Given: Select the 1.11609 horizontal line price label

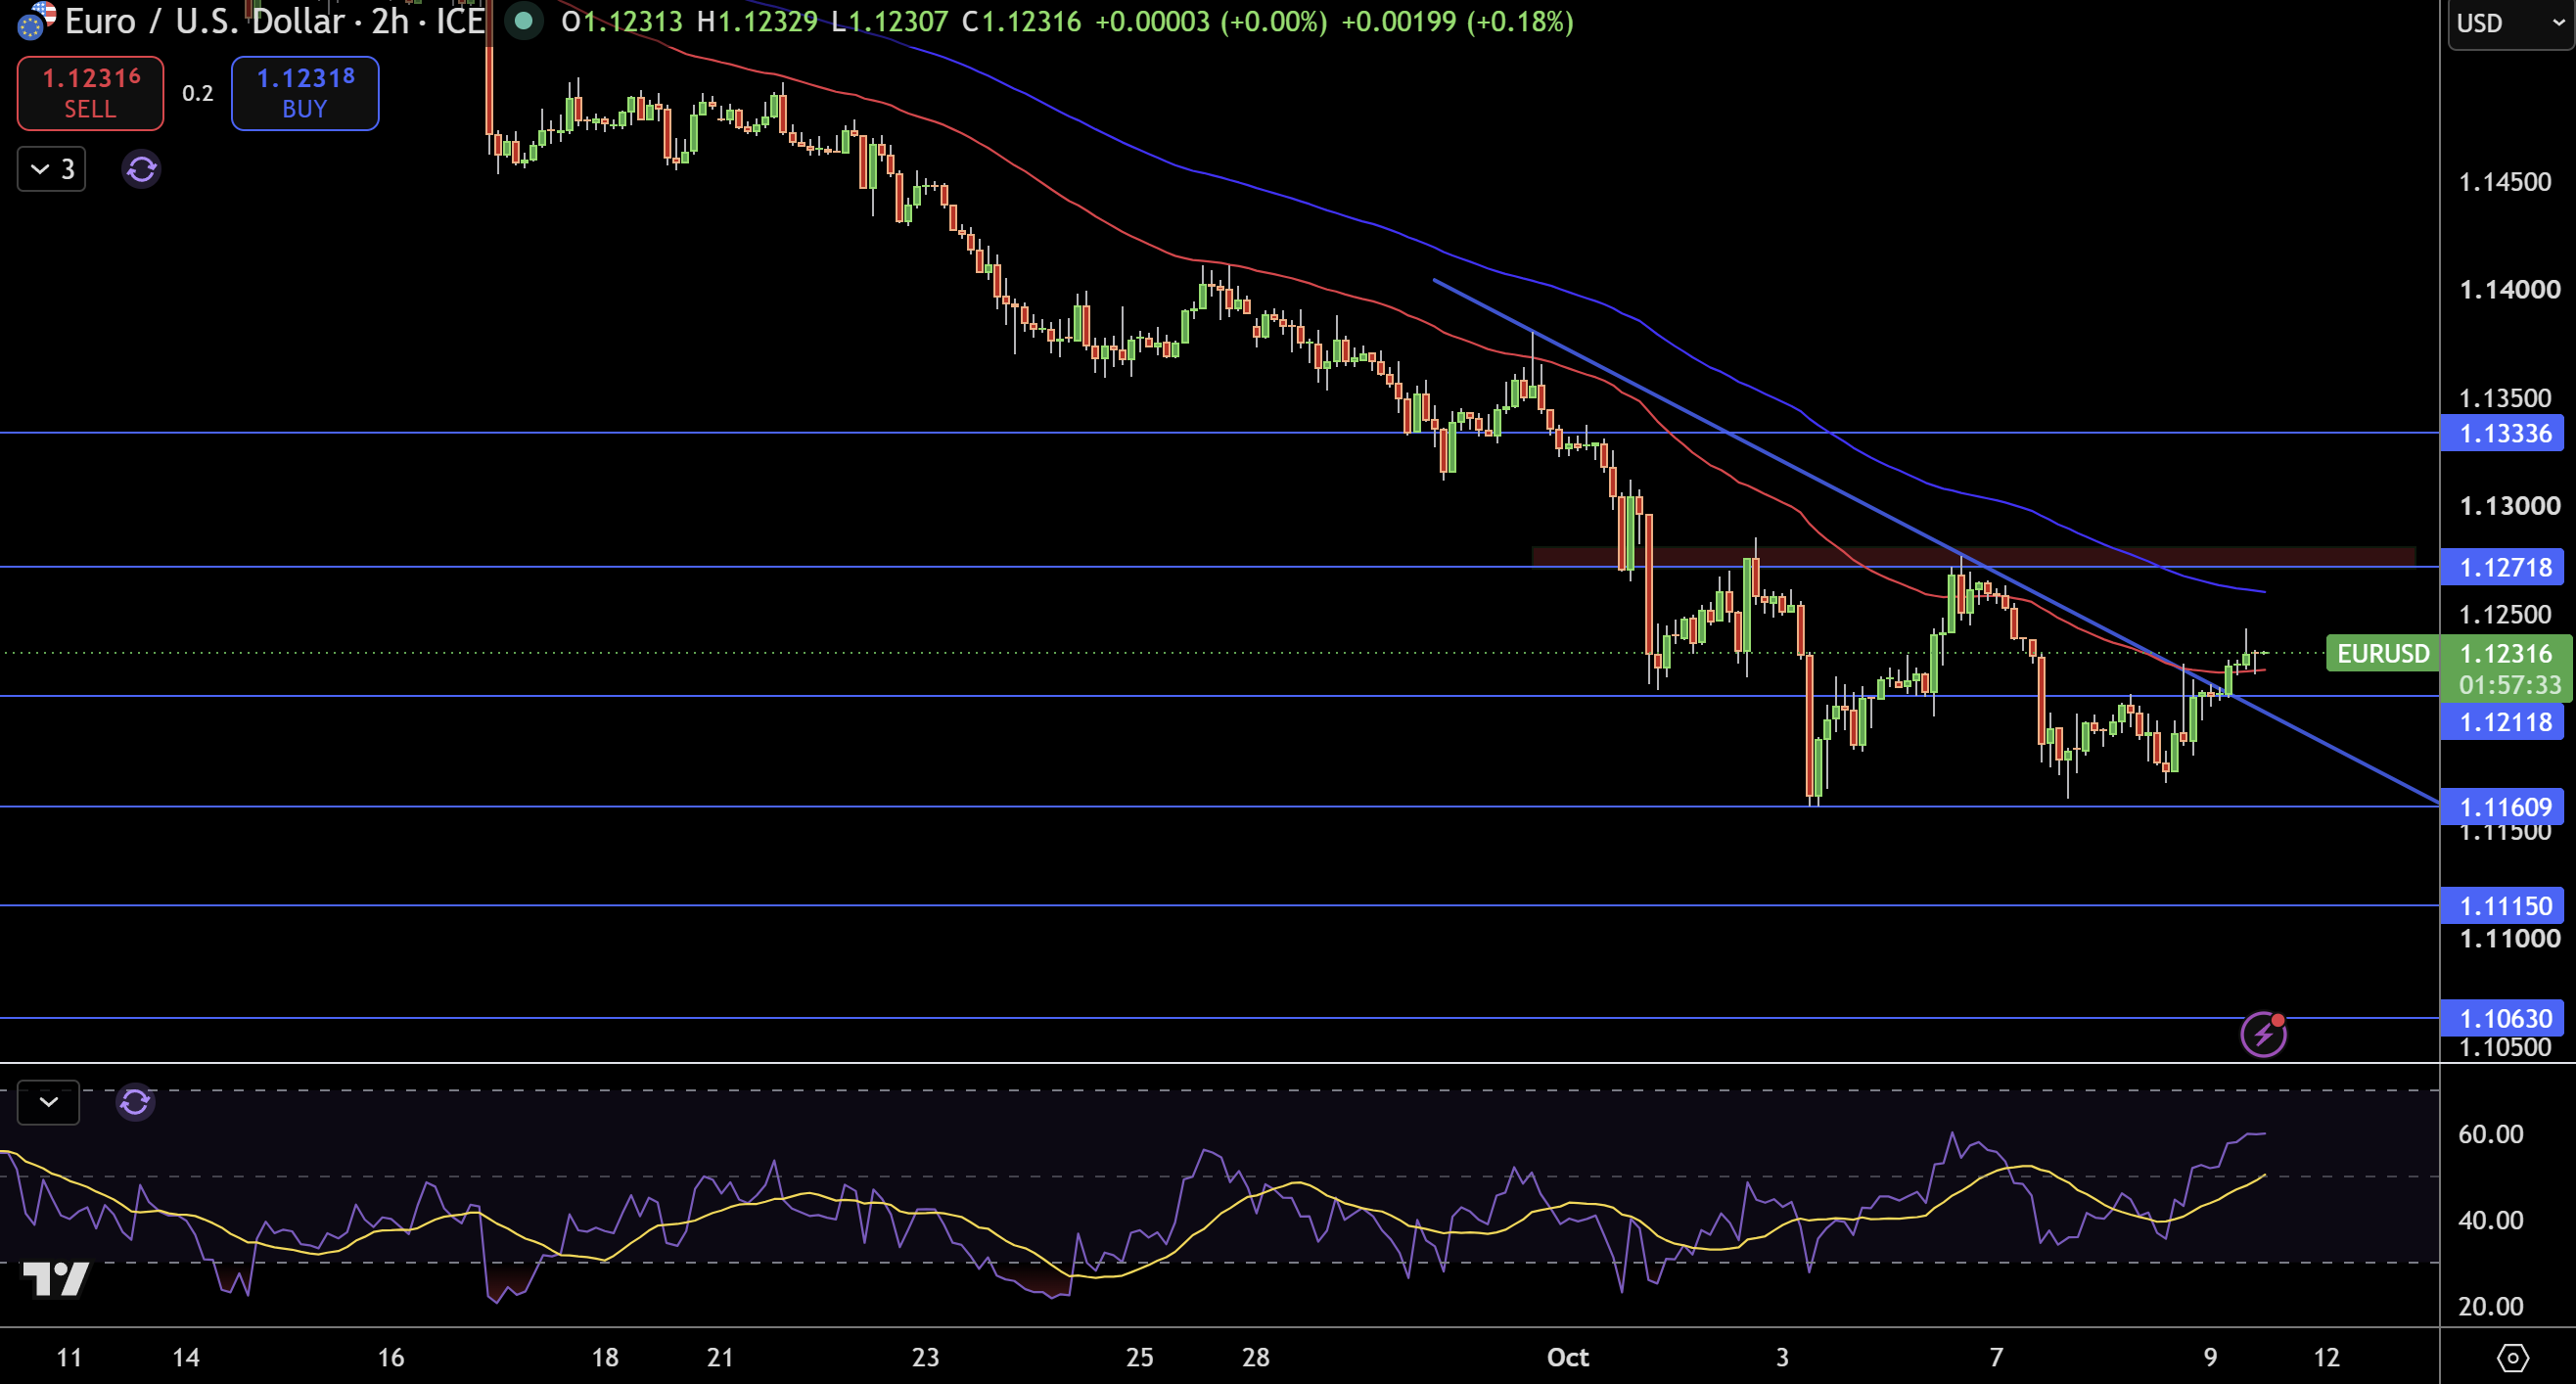Looking at the screenshot, I should coord(2502,807).
